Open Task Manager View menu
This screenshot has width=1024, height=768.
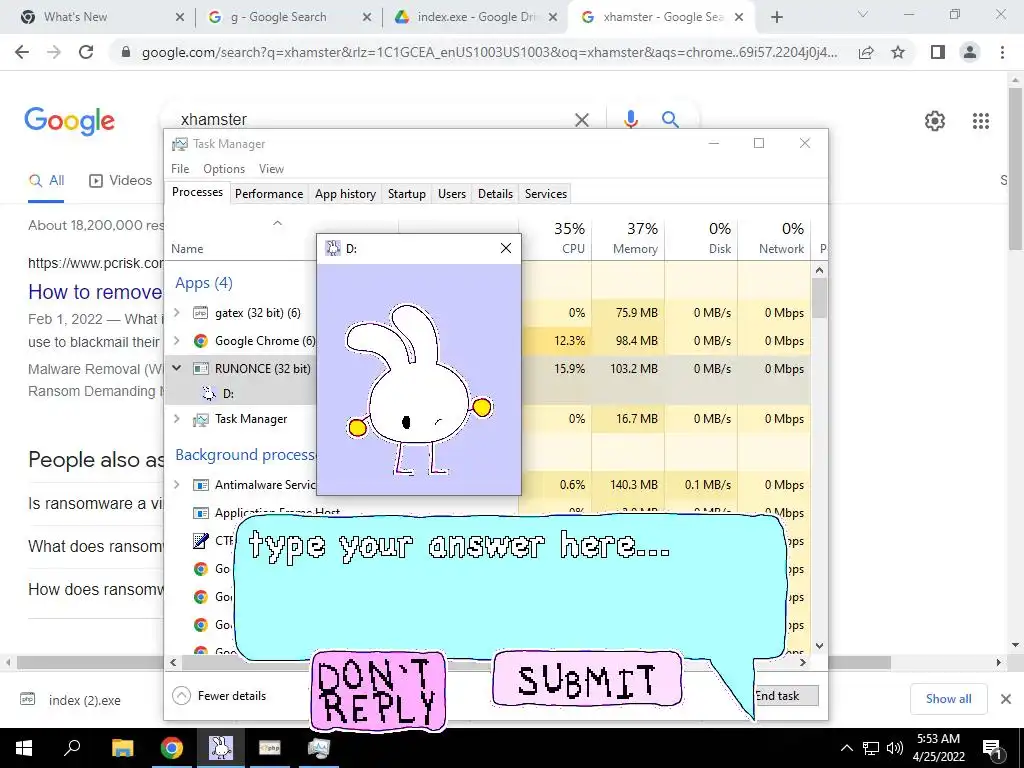[x=271, y=168]
